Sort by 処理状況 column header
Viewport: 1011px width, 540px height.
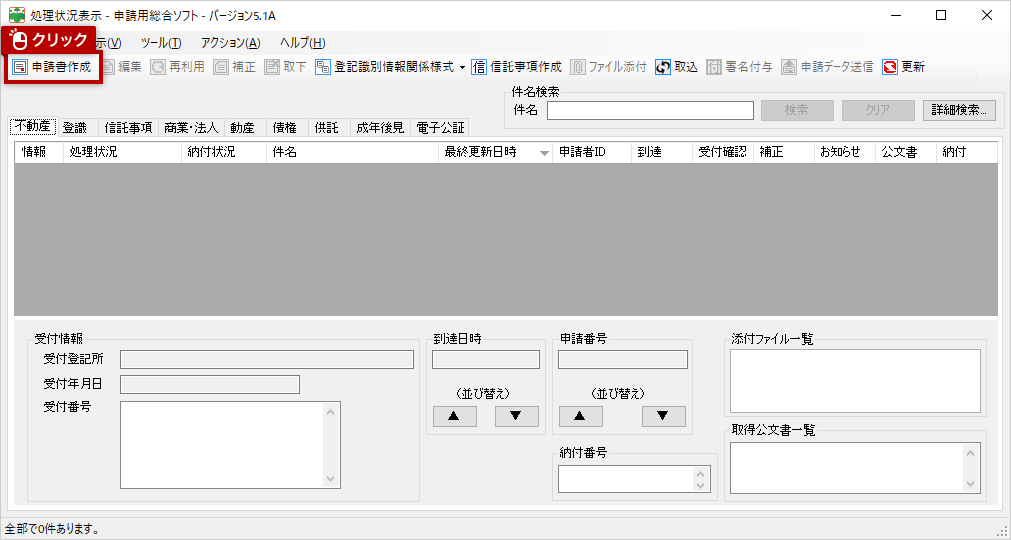[x=123, y=153]
